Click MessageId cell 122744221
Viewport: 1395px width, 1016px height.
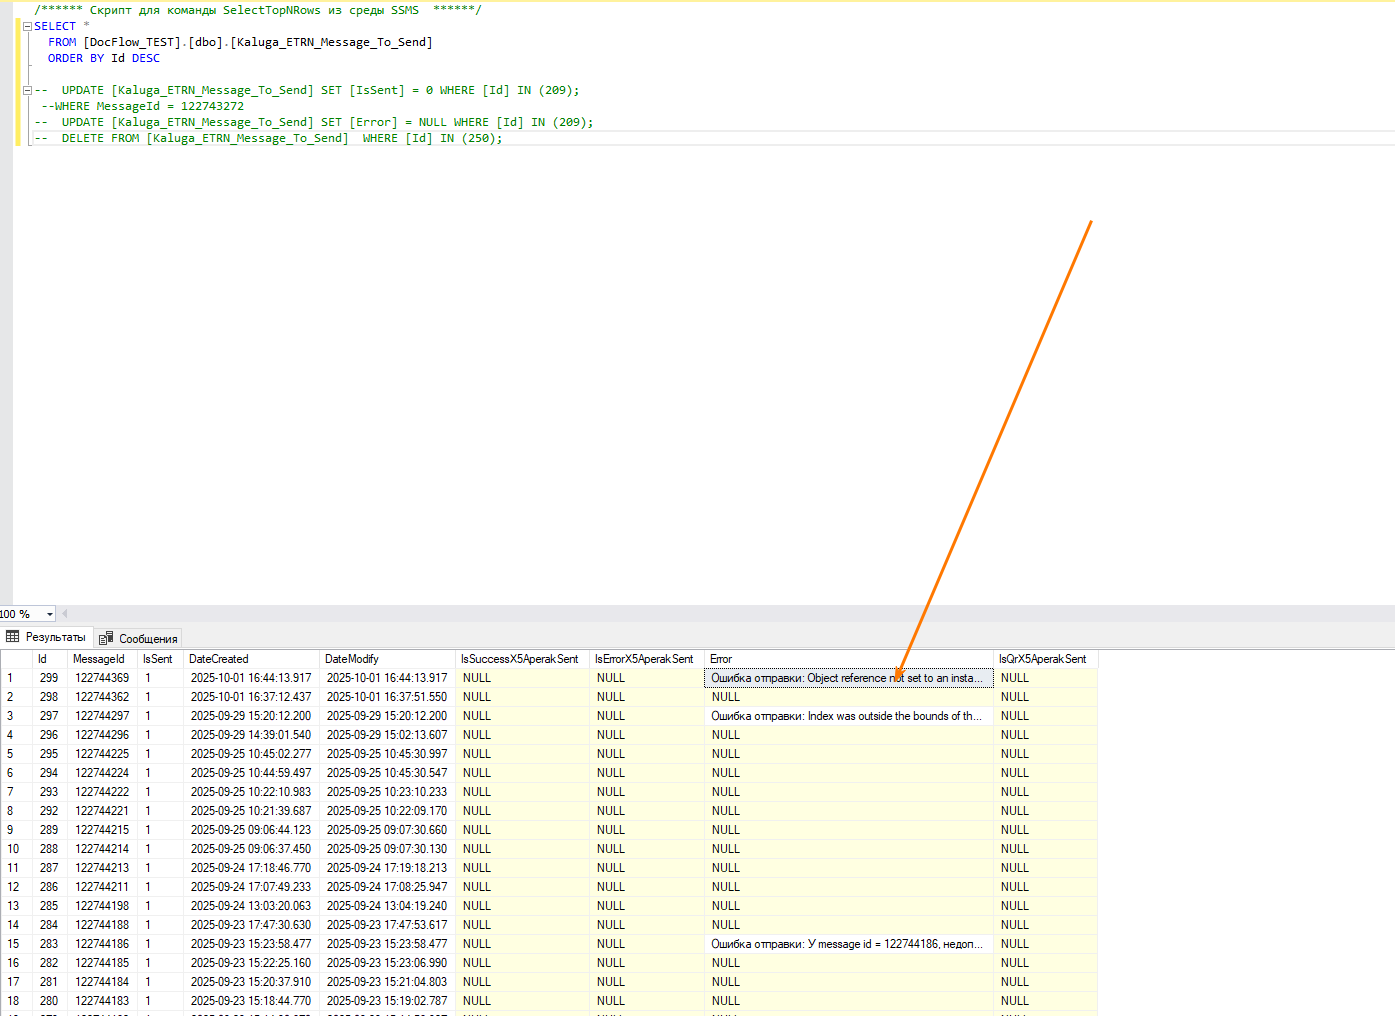coord(103,811)
